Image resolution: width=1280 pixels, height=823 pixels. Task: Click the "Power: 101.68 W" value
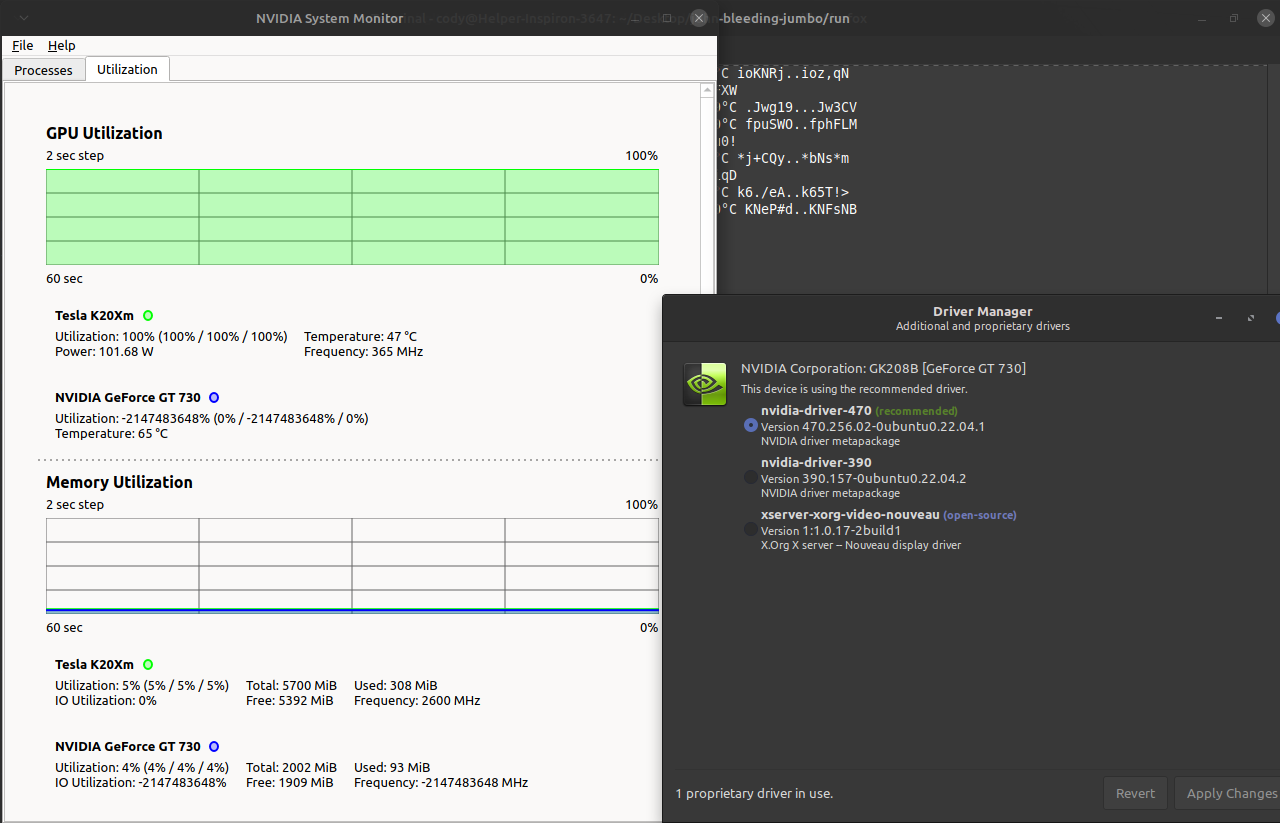coord(104,352)
